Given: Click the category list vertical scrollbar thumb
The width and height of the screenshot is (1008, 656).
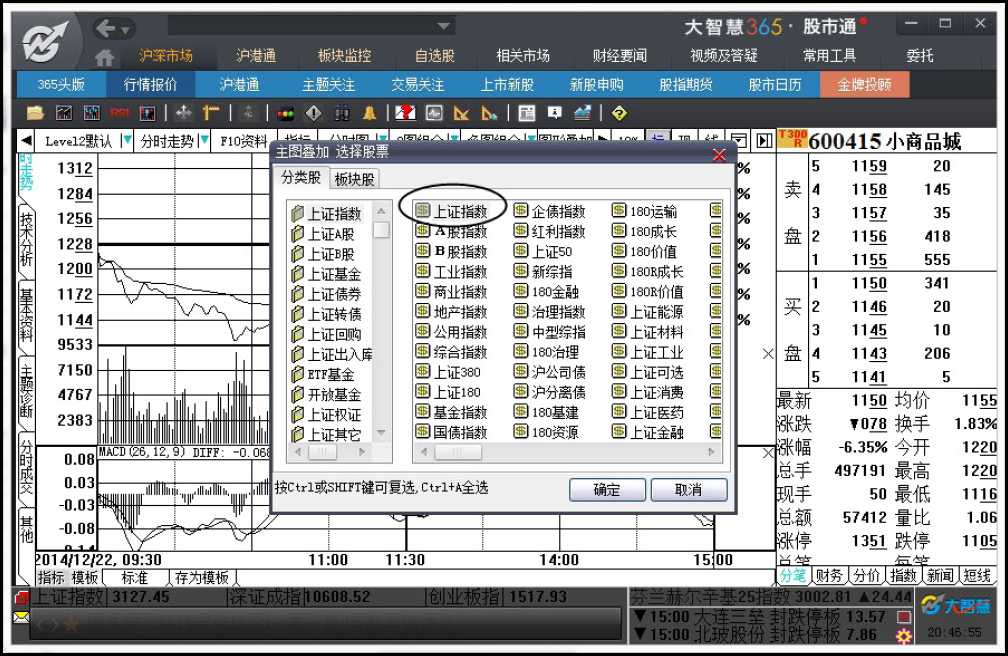Looking at the screenshot, I should click(x=381, y=230).
